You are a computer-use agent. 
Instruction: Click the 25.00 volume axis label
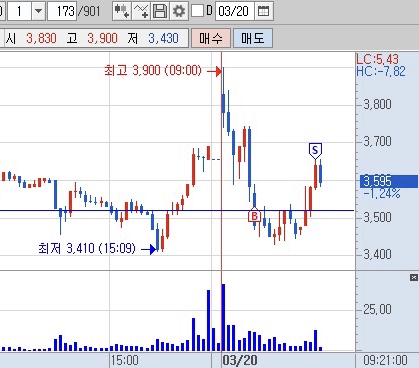tap(377, 309)
